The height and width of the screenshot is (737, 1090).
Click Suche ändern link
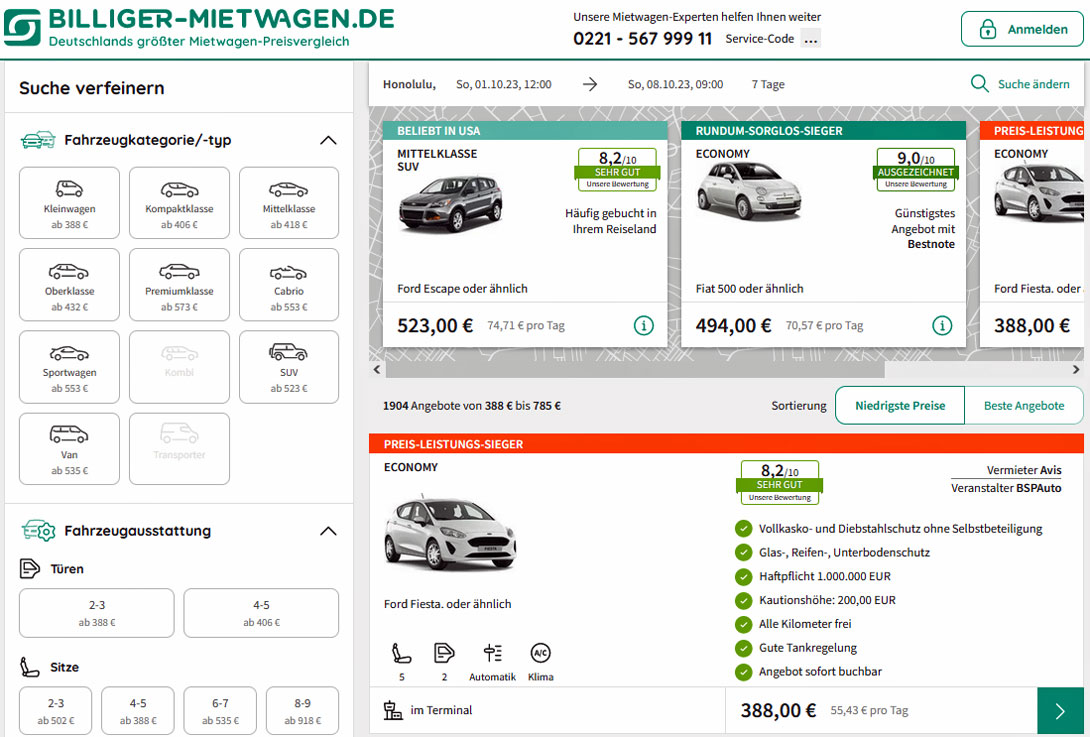tap(1034, 84)
